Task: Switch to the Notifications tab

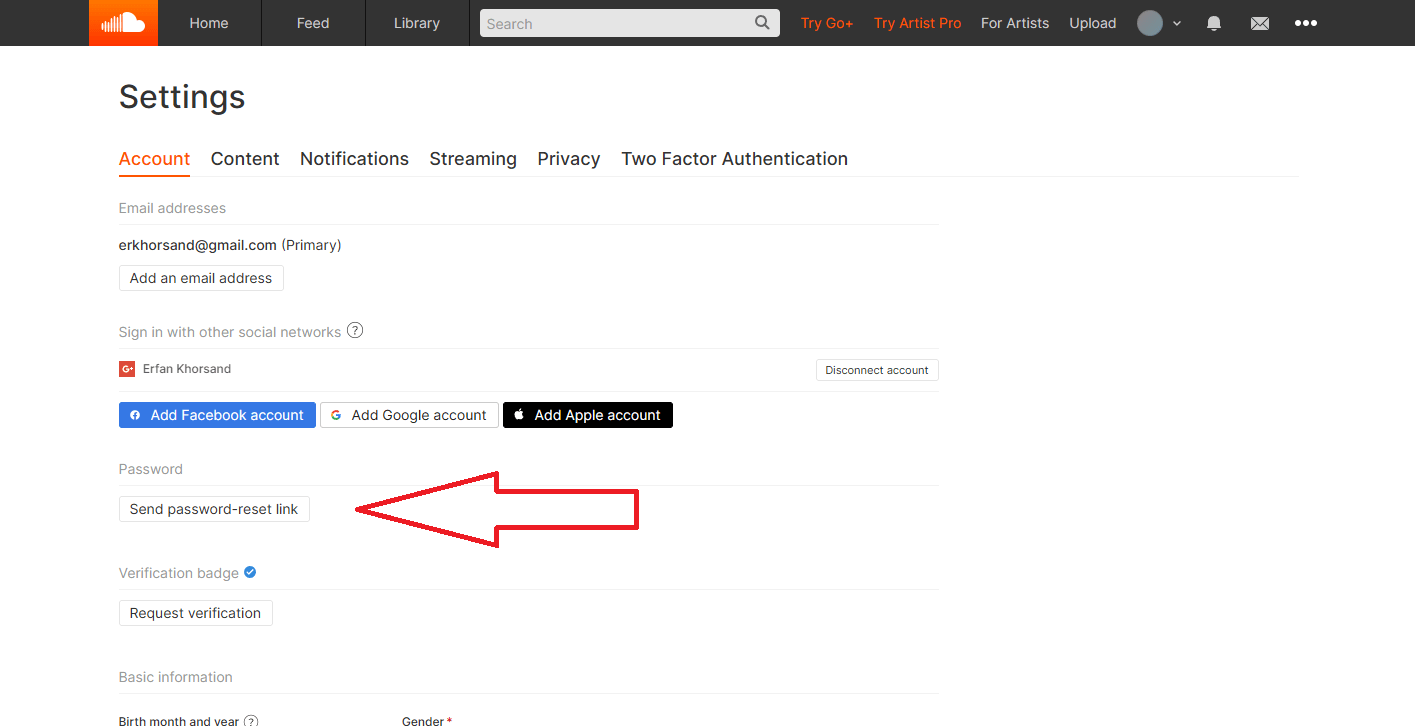Action: [354, 159]
